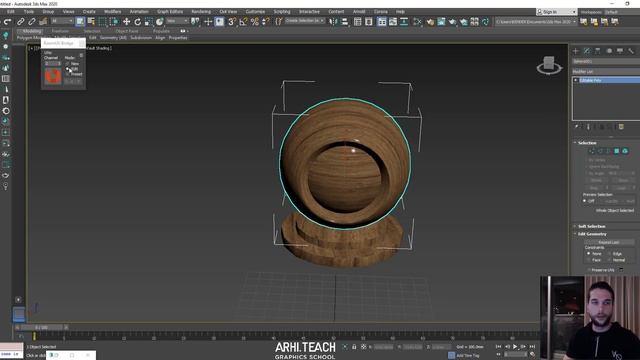Image resolution: width=640 pixels, height=360 pixels.
Task: Open the Corona menu
Action: pos(380,12)
